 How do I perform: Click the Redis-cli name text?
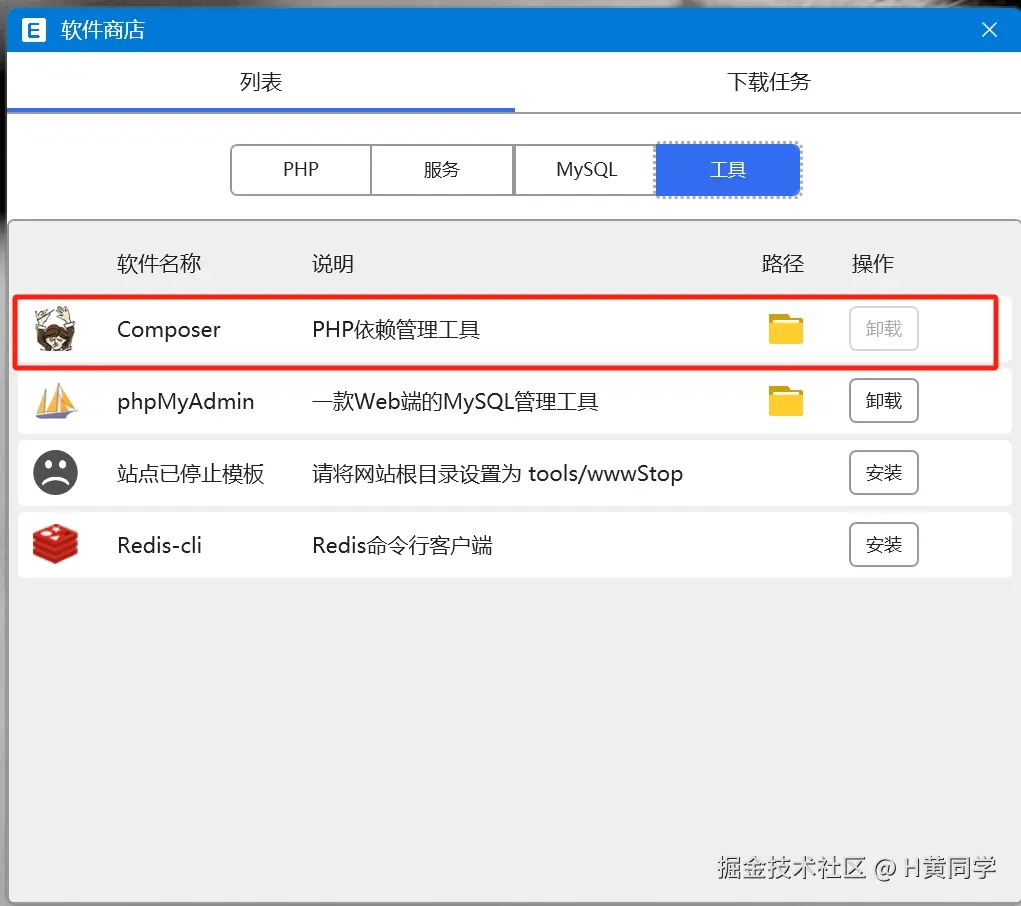click(160, 545)
